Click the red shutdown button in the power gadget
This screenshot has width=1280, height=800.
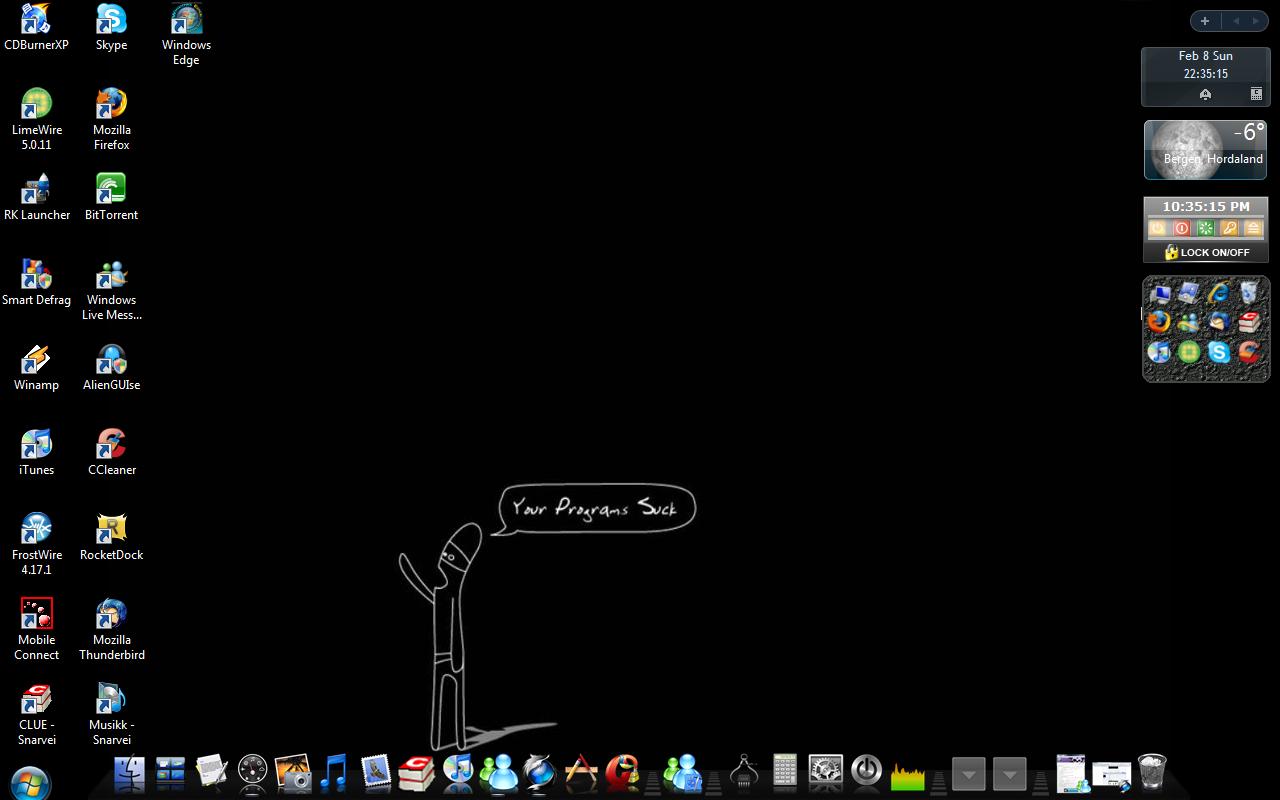(x=1181, y=229)
